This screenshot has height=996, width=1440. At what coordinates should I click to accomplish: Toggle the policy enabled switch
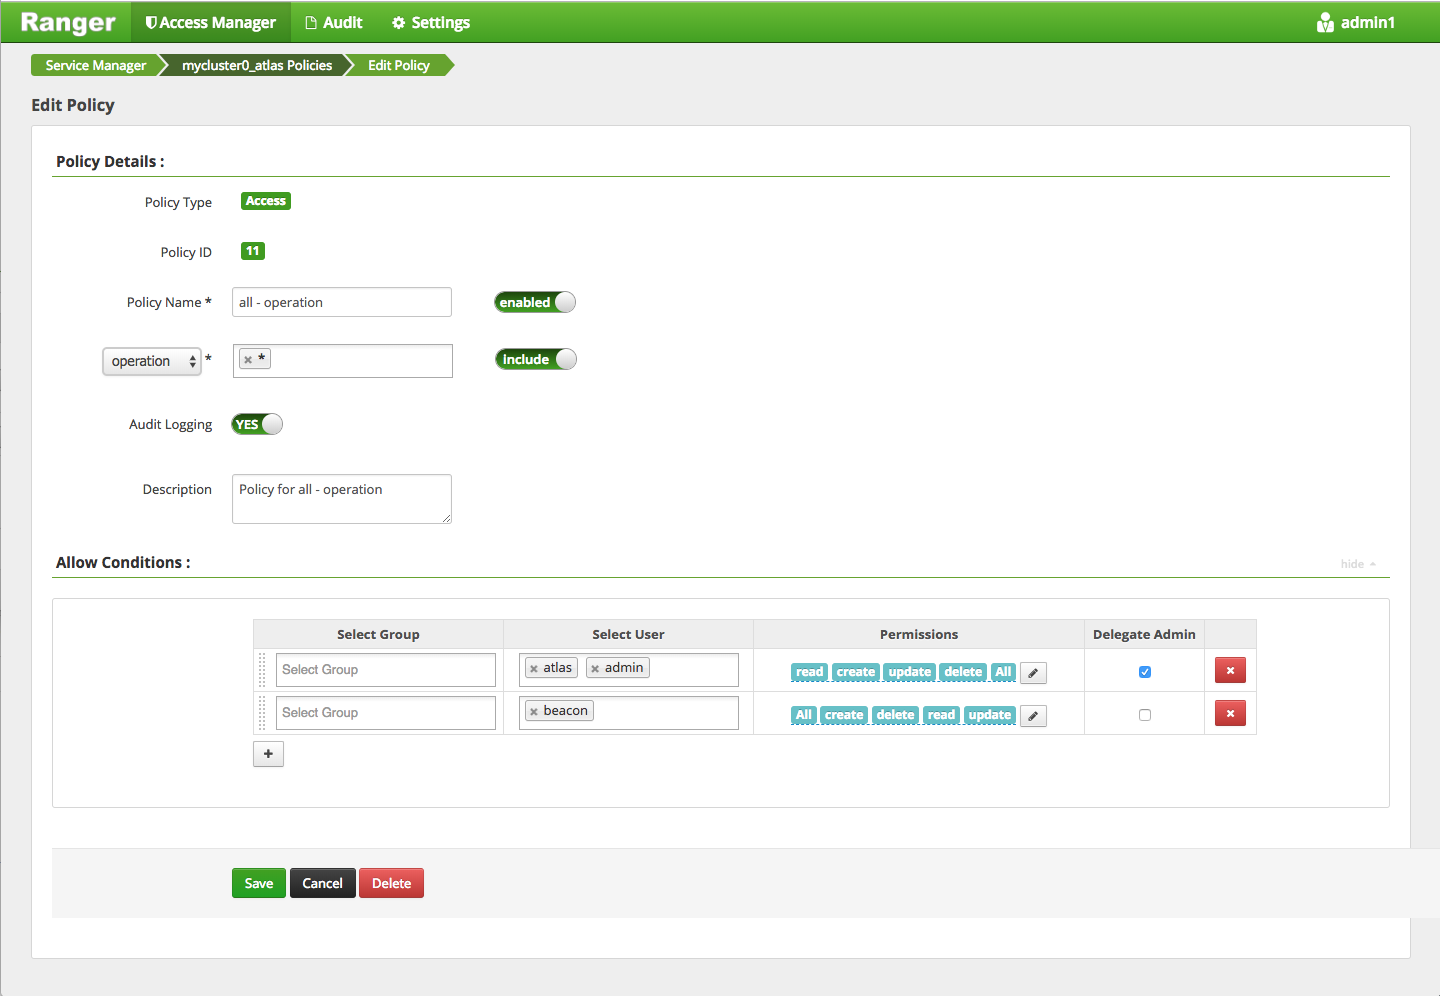tap(535, 302)
